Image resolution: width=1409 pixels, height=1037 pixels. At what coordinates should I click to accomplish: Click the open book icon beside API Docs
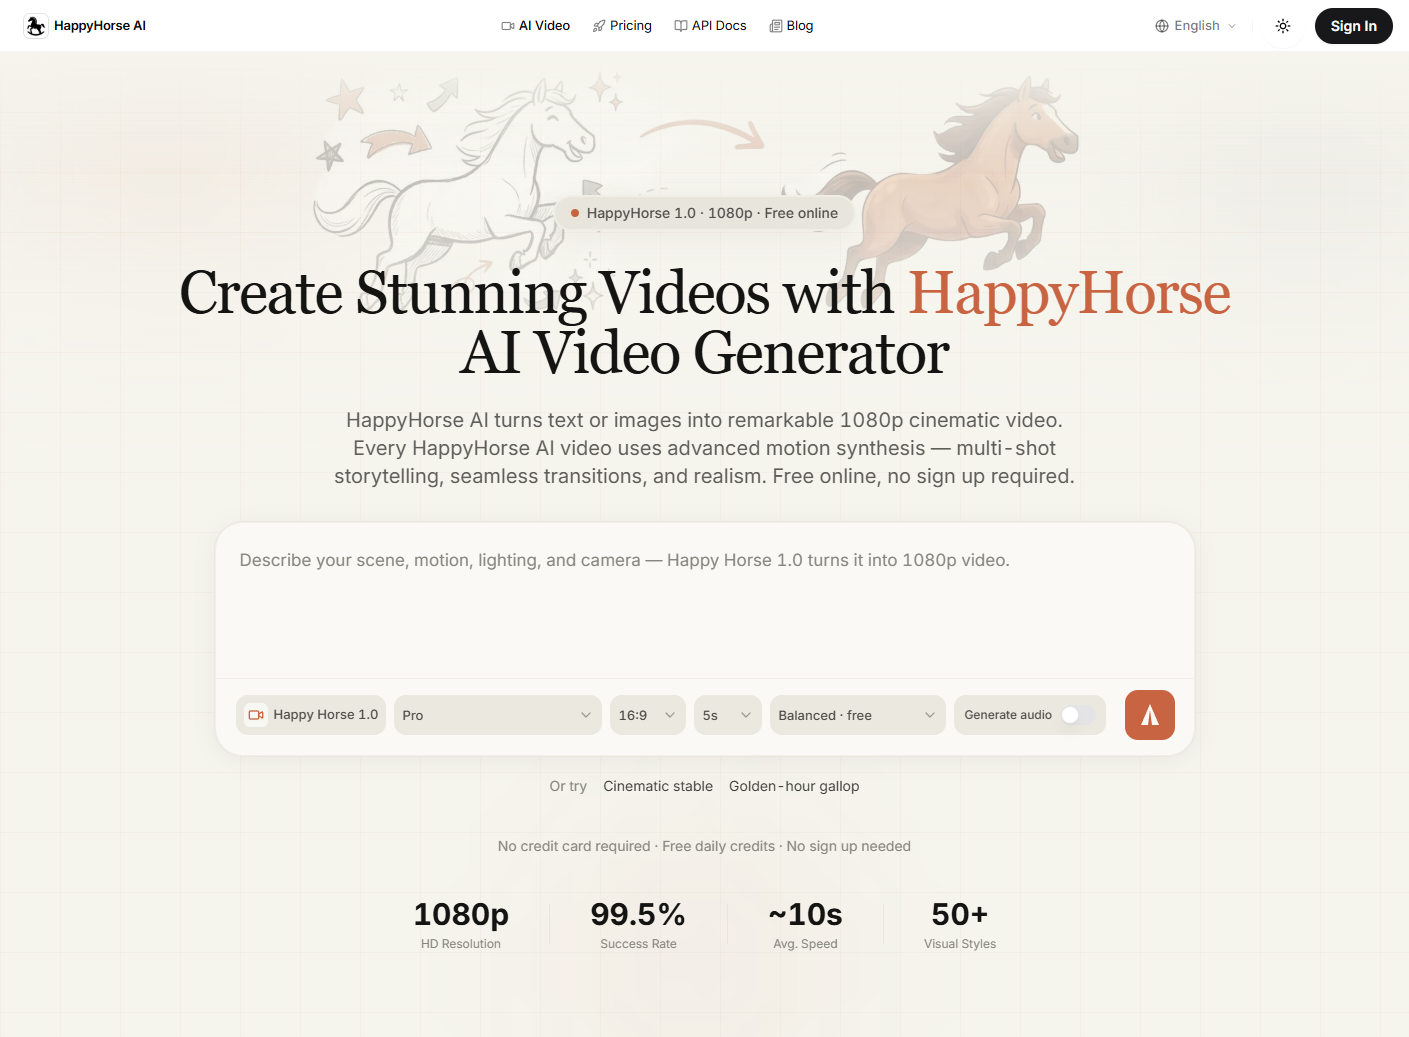[680, 25]
